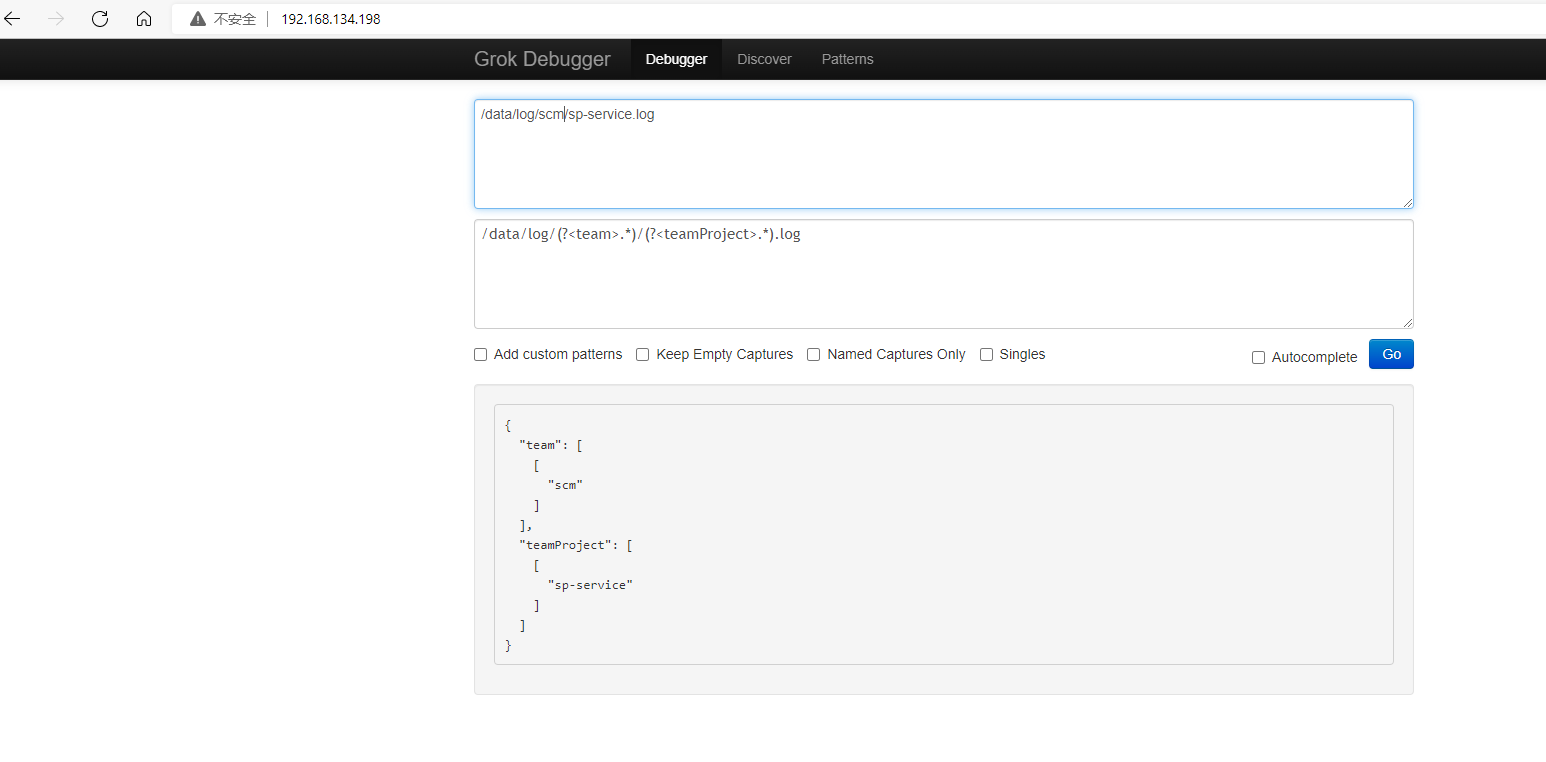Tick the Singles checkbox

click(x=987, y=355)
